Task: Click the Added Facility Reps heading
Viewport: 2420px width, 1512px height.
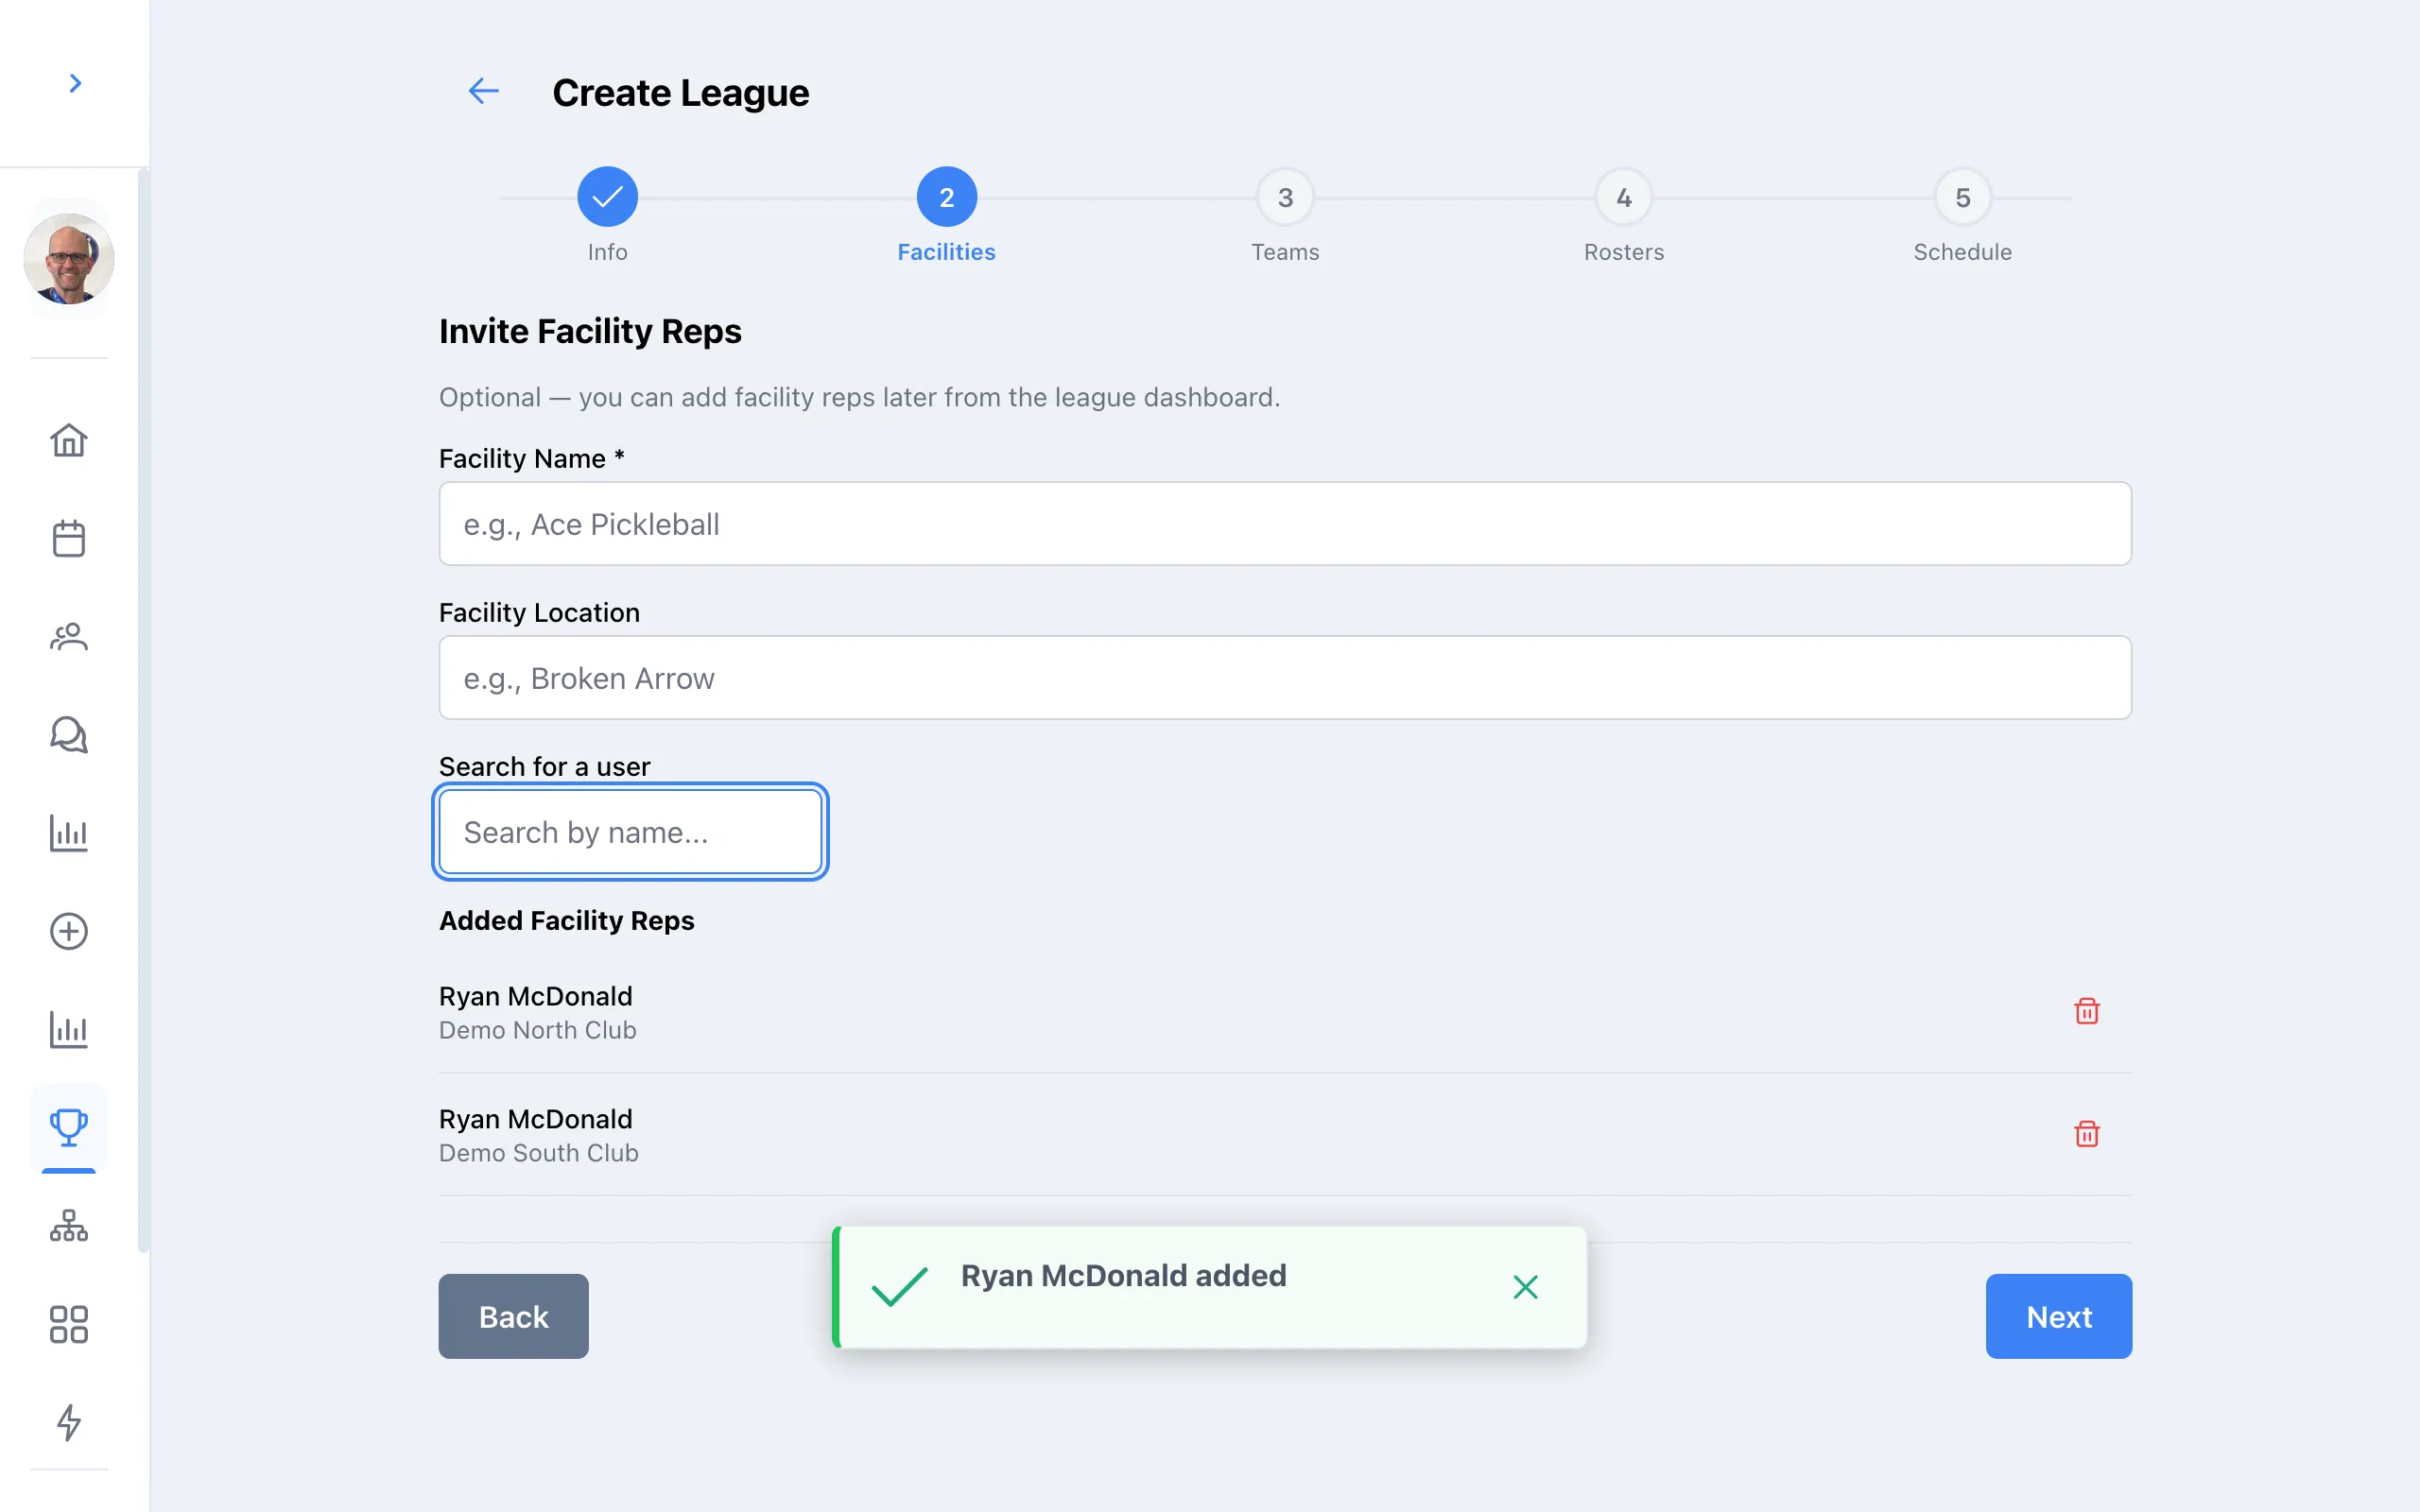Action: (x=567, y=920)
